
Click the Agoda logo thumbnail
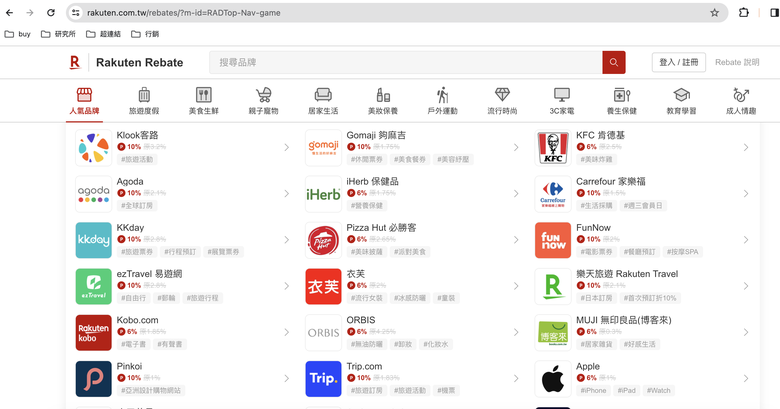(x=94, y=194)
